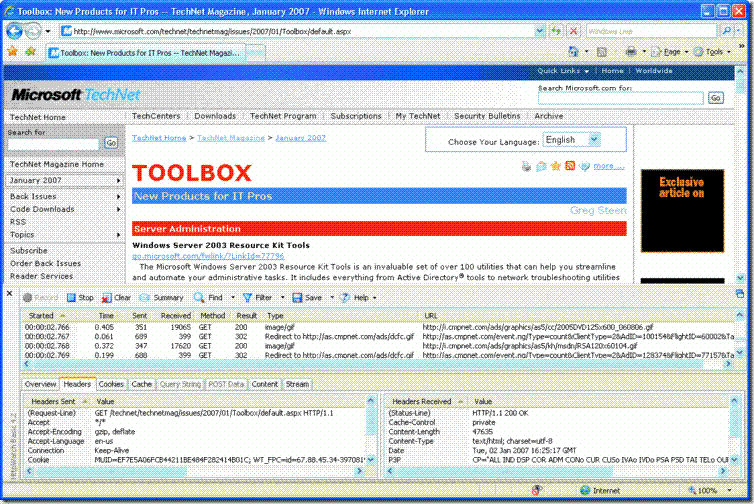Click the HttpWatch Stop button
Image resolution: width=754 pixels, height=504 pixels.
(80, 298)
